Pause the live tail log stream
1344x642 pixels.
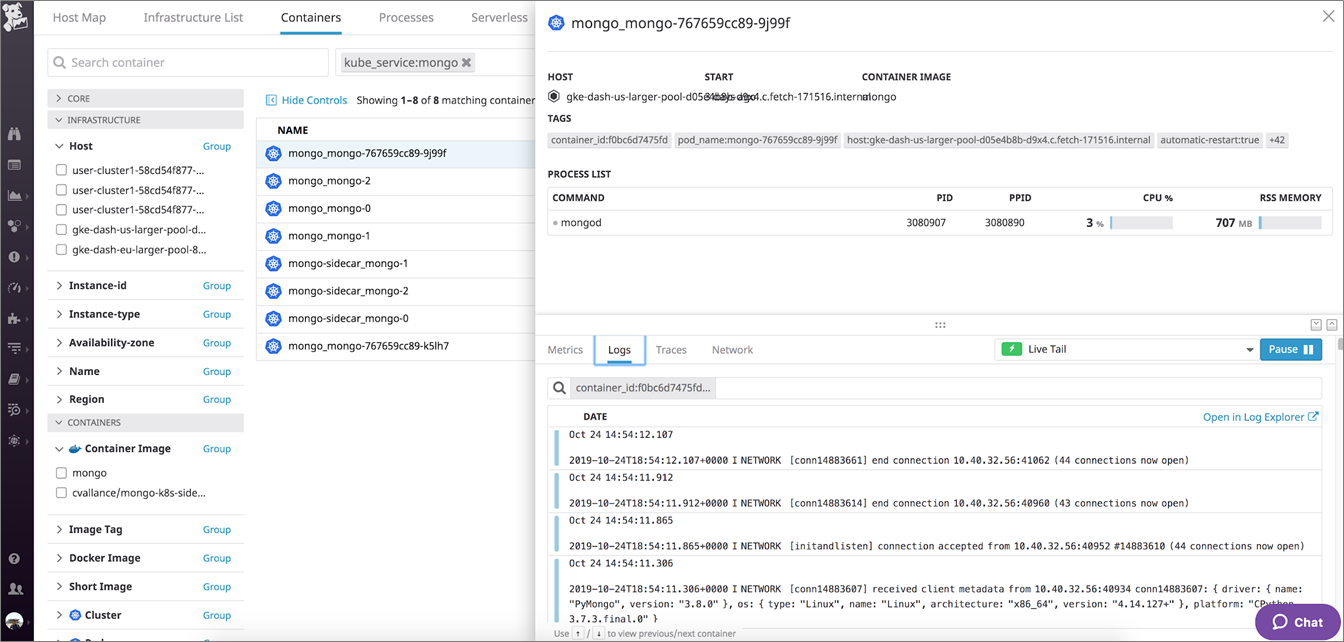1291,349
